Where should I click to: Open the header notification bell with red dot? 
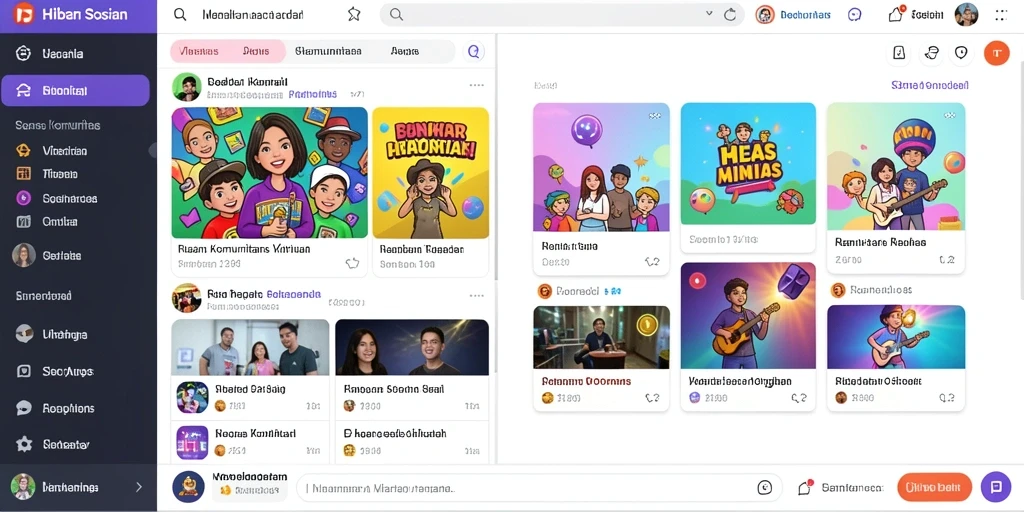[x=896, y=14]
